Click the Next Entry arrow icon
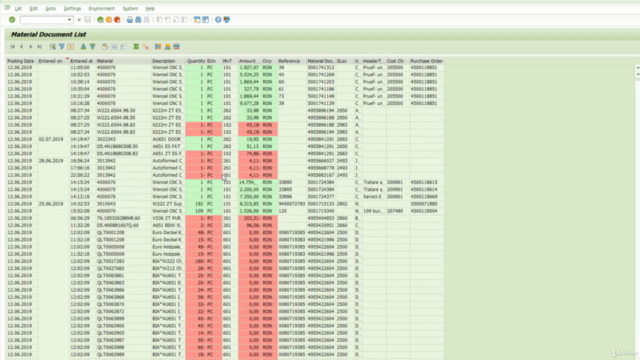Screen dimensions: 640x360 point(31,47)
